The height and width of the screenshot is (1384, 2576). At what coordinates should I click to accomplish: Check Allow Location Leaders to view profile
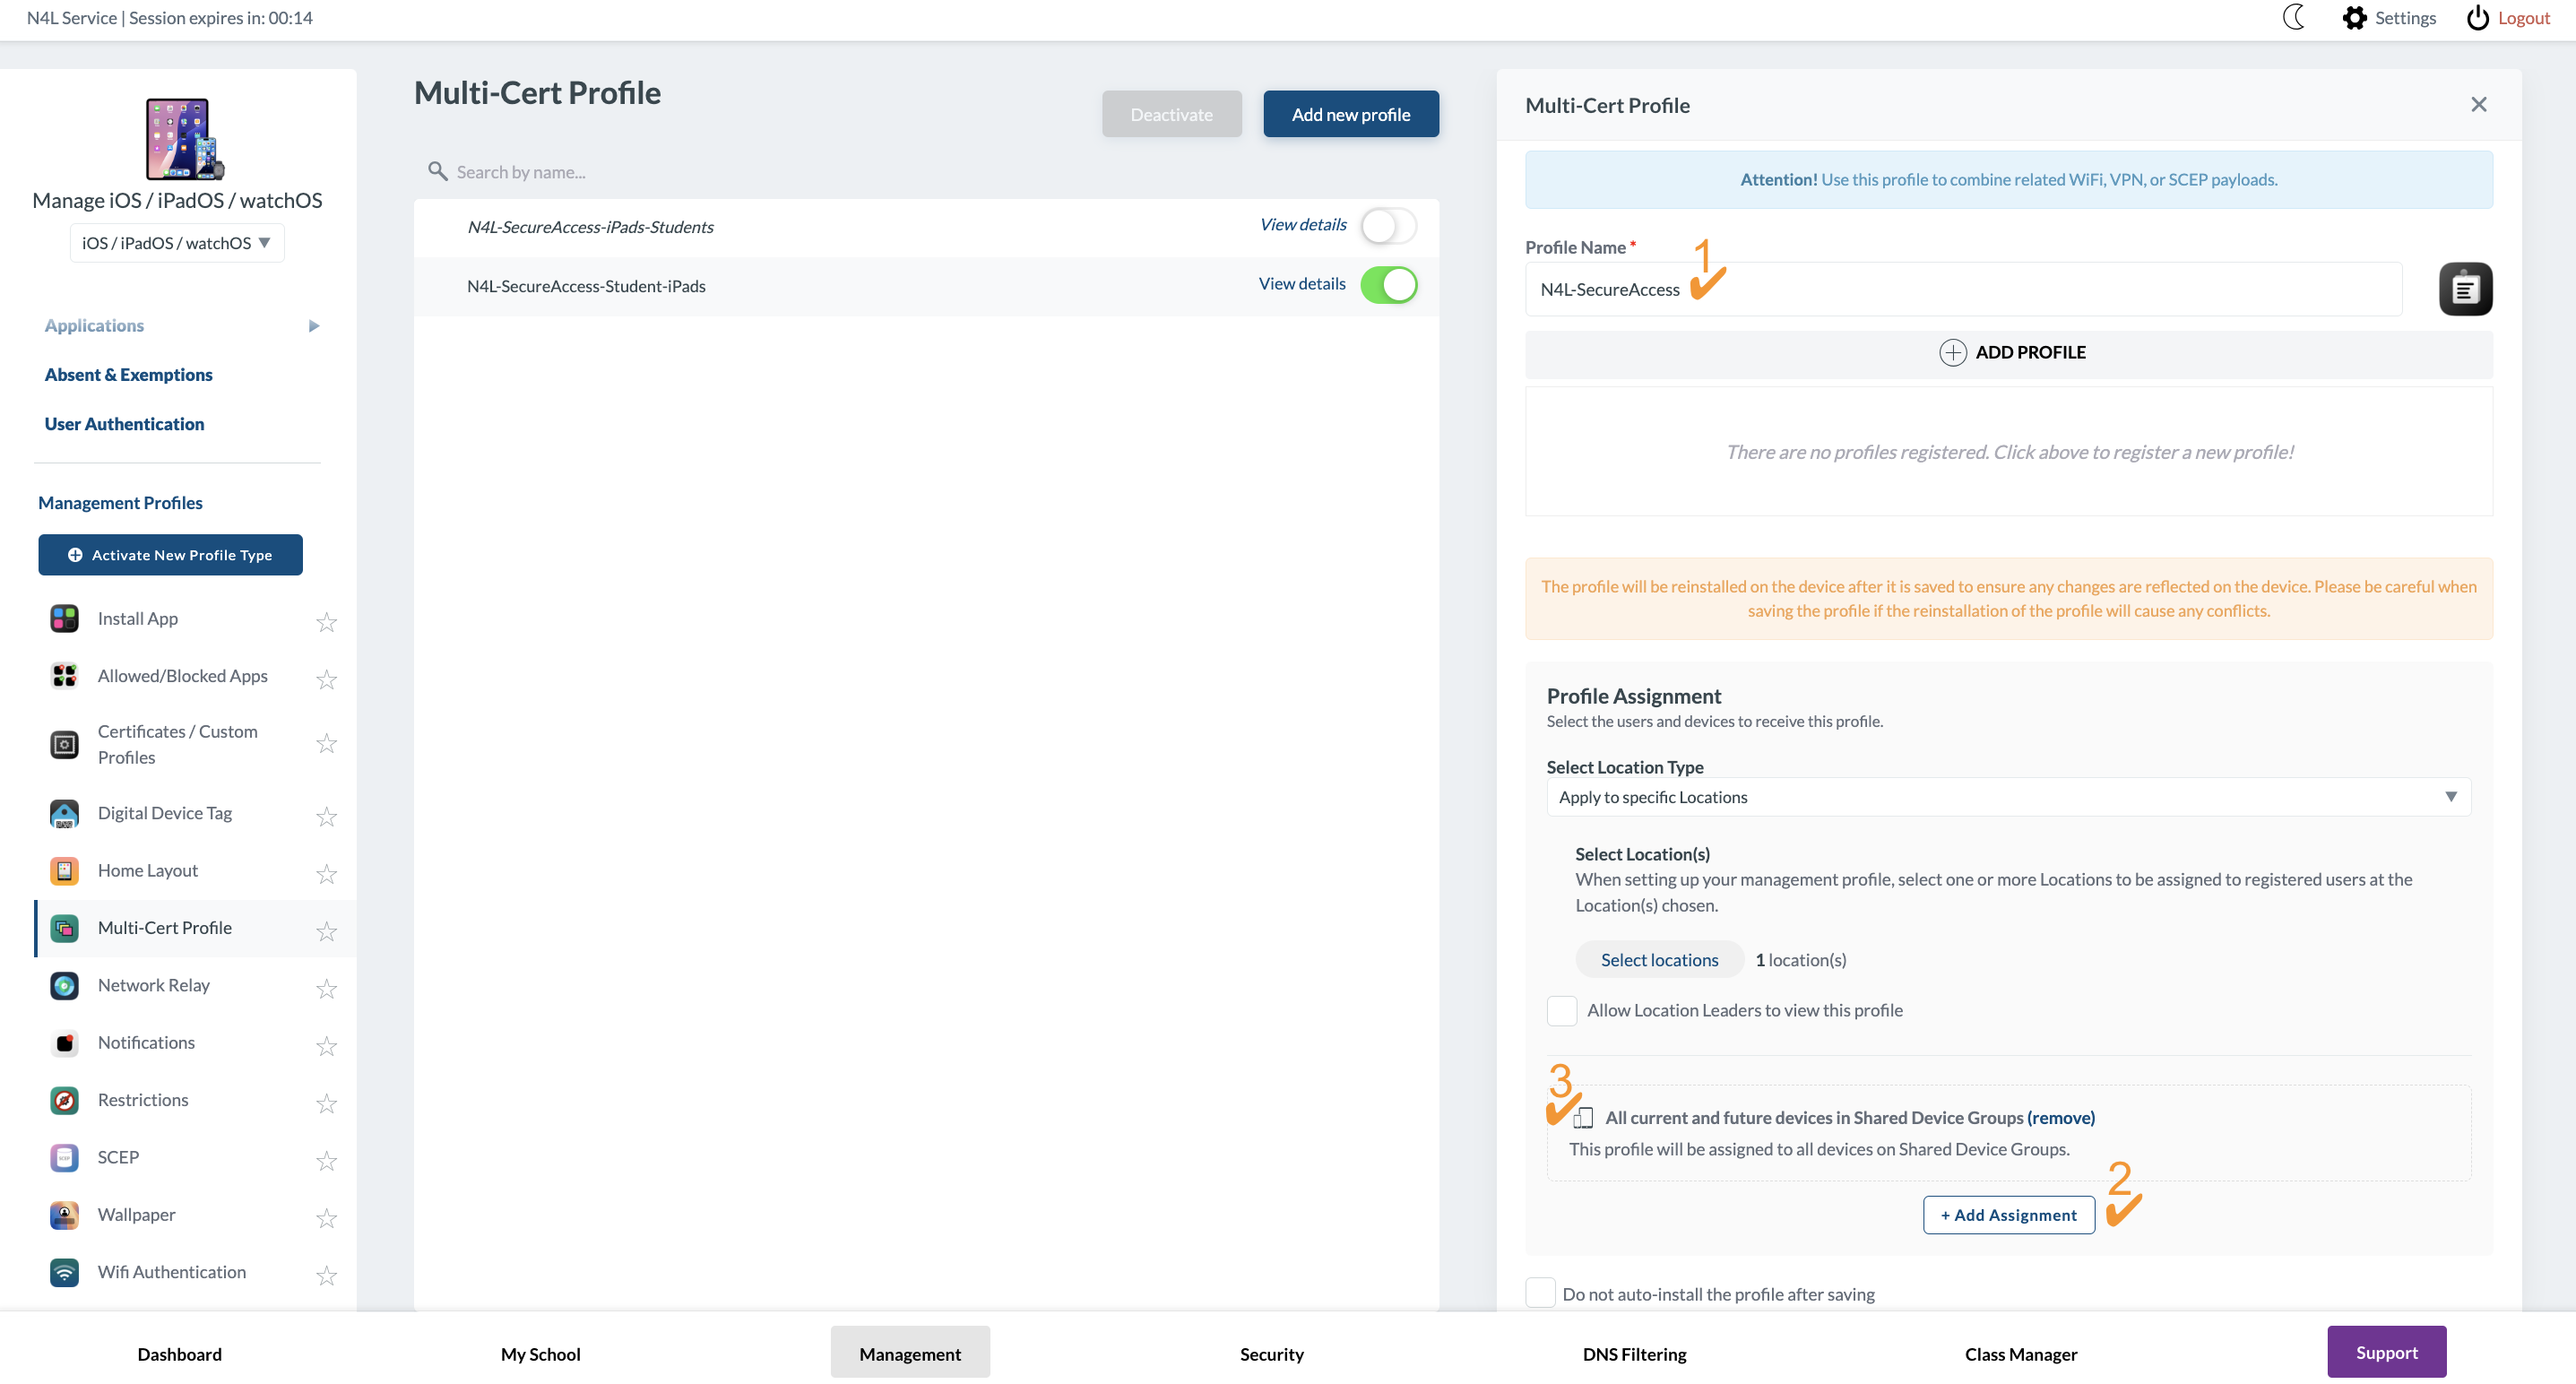(x=1561, y=1010)
